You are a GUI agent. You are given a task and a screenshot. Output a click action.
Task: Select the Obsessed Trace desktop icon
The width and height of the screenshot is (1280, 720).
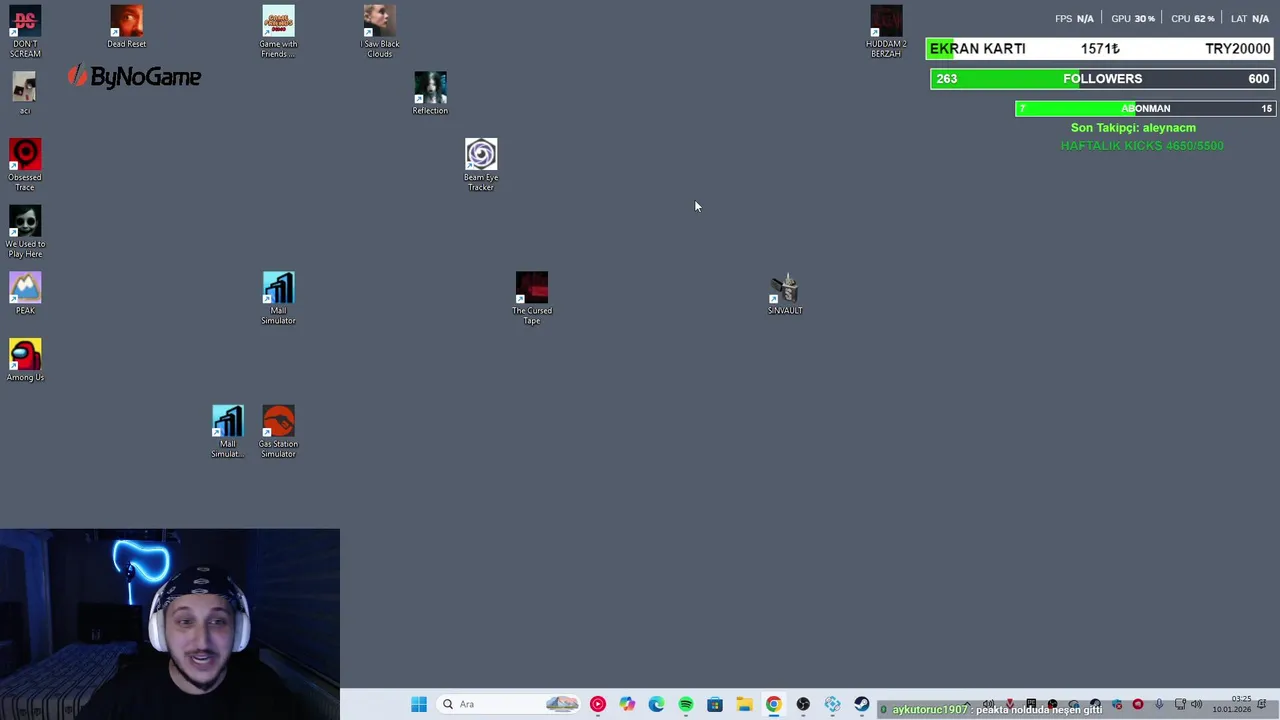point(25,165)
